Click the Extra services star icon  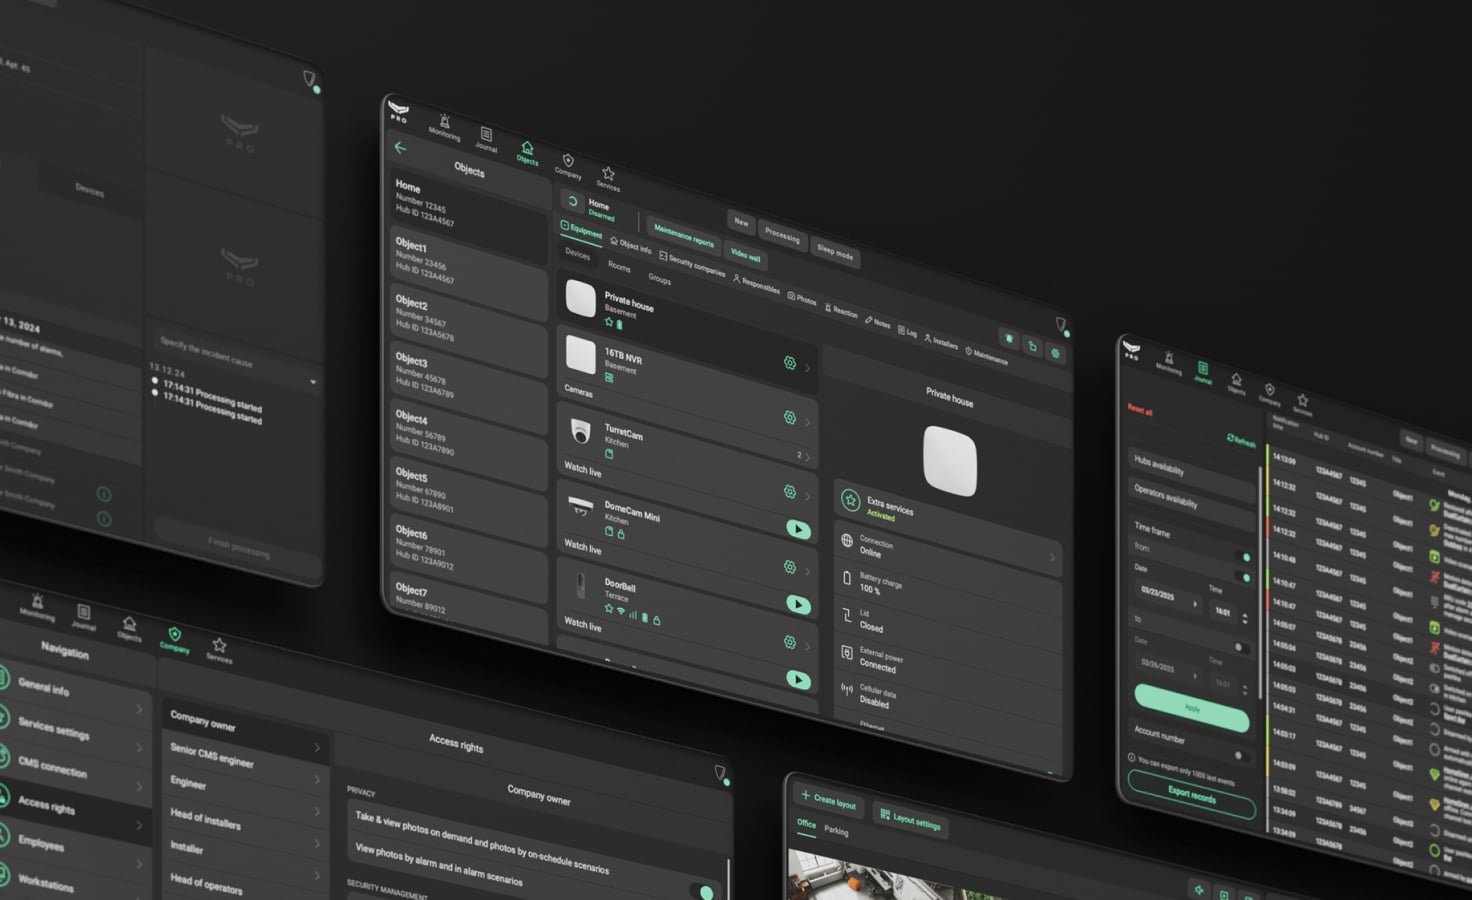[x=850, y=500]
